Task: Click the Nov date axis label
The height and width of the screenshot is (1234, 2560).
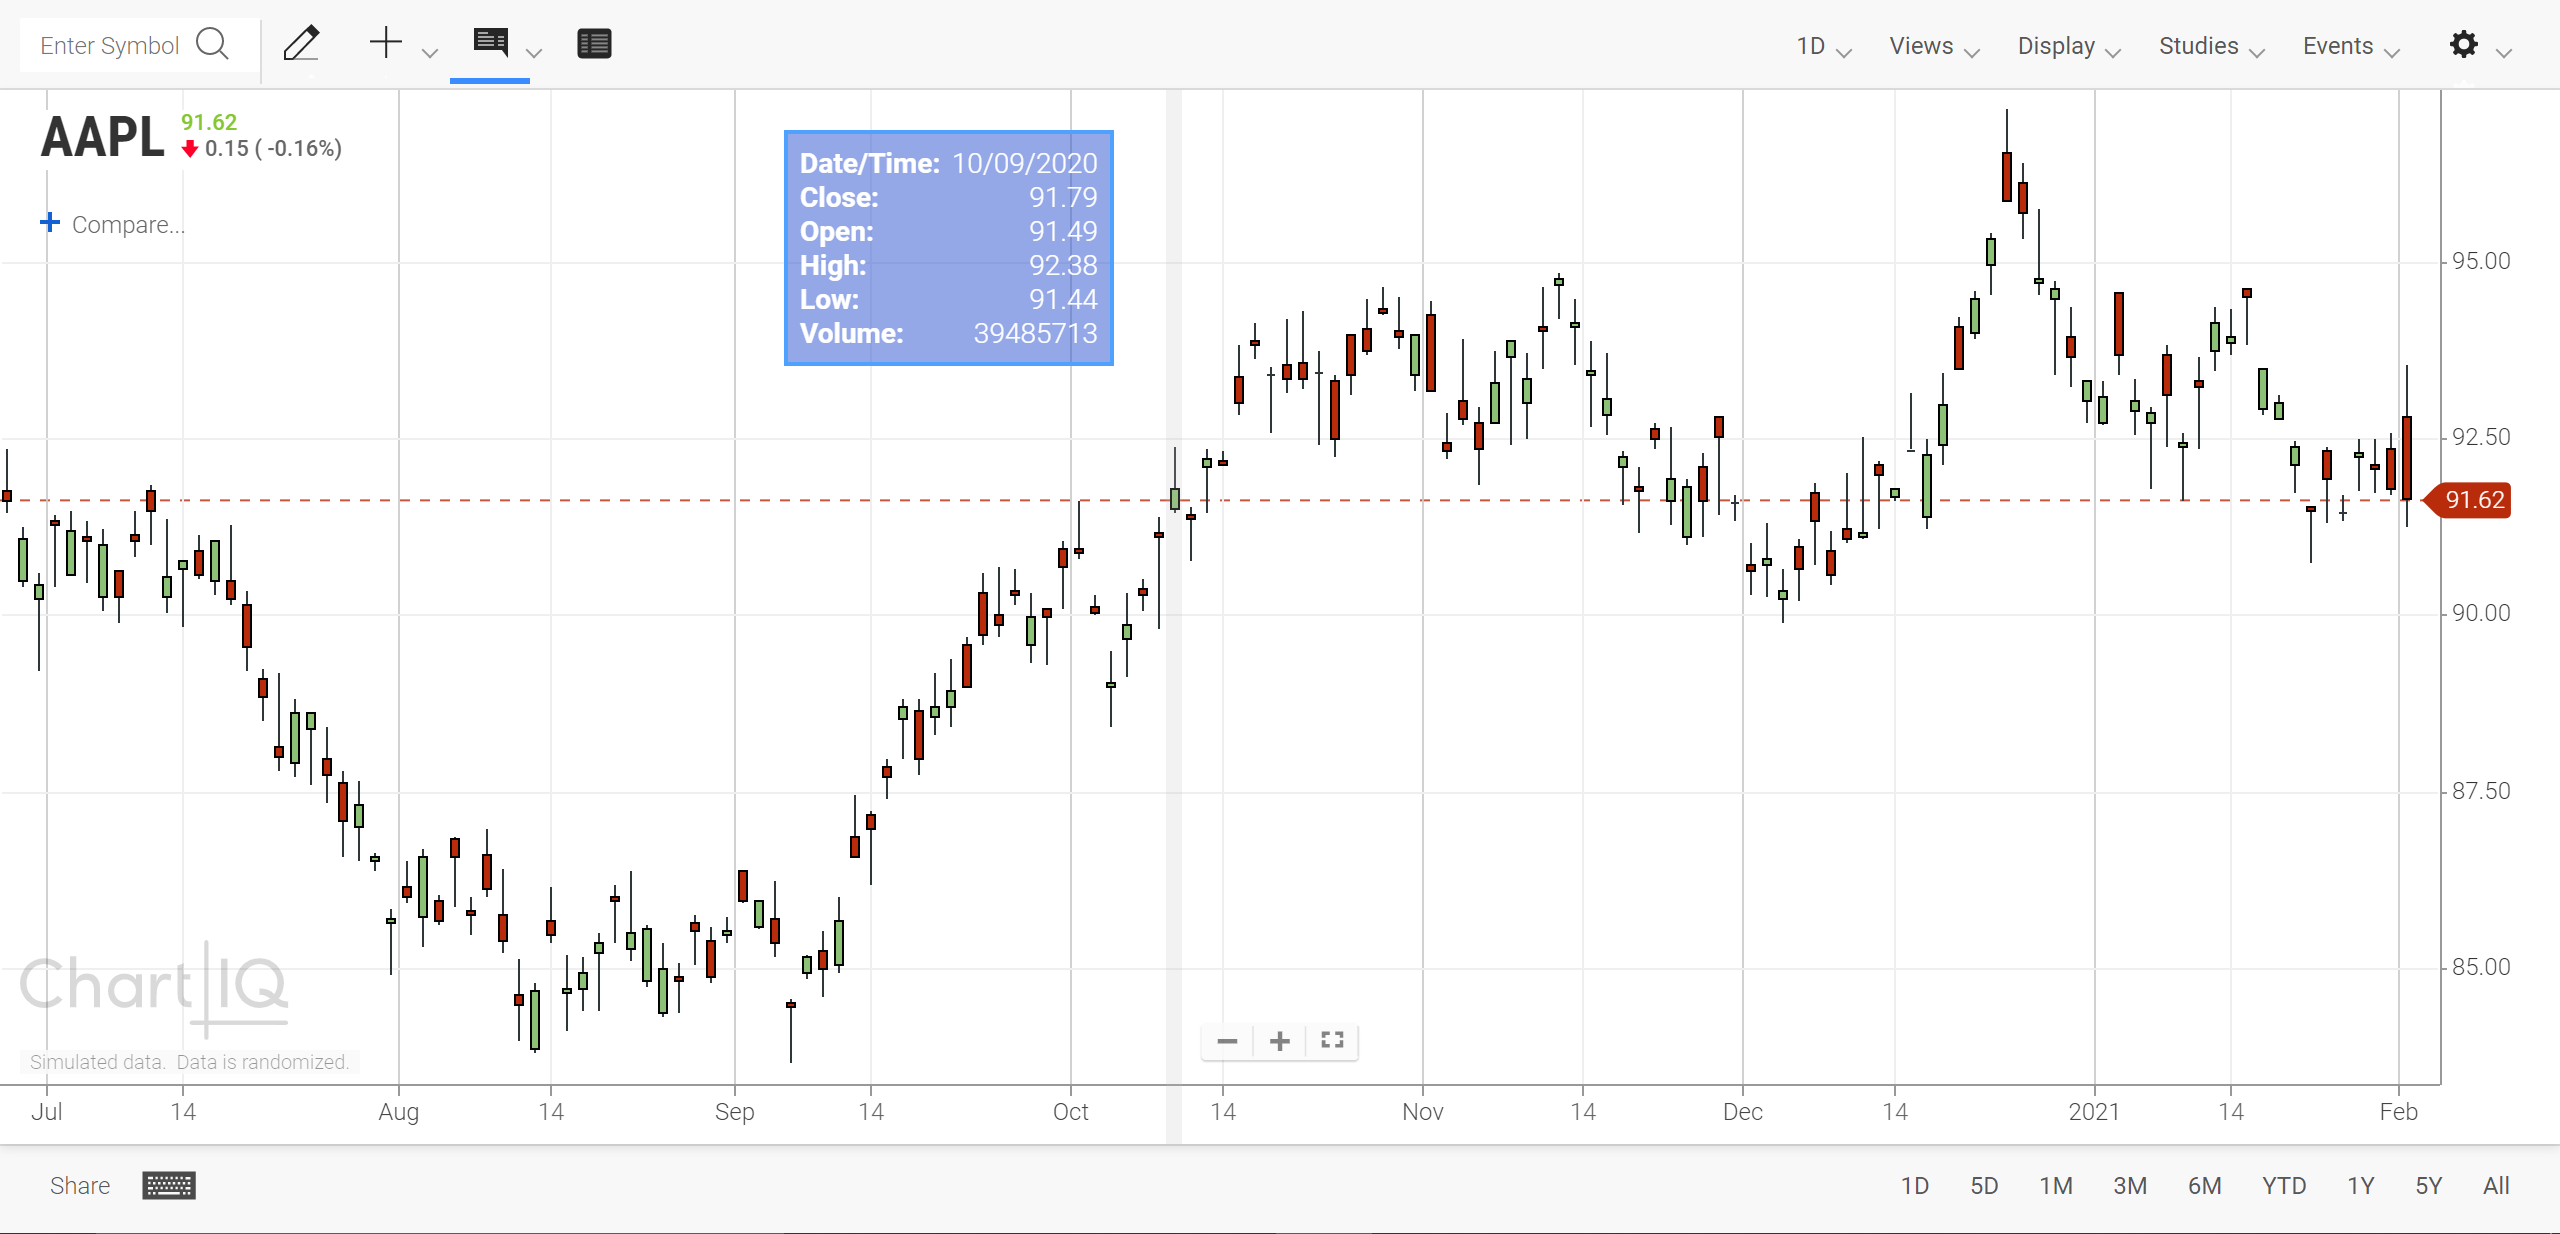Action: click(x=1422, y=1112)
